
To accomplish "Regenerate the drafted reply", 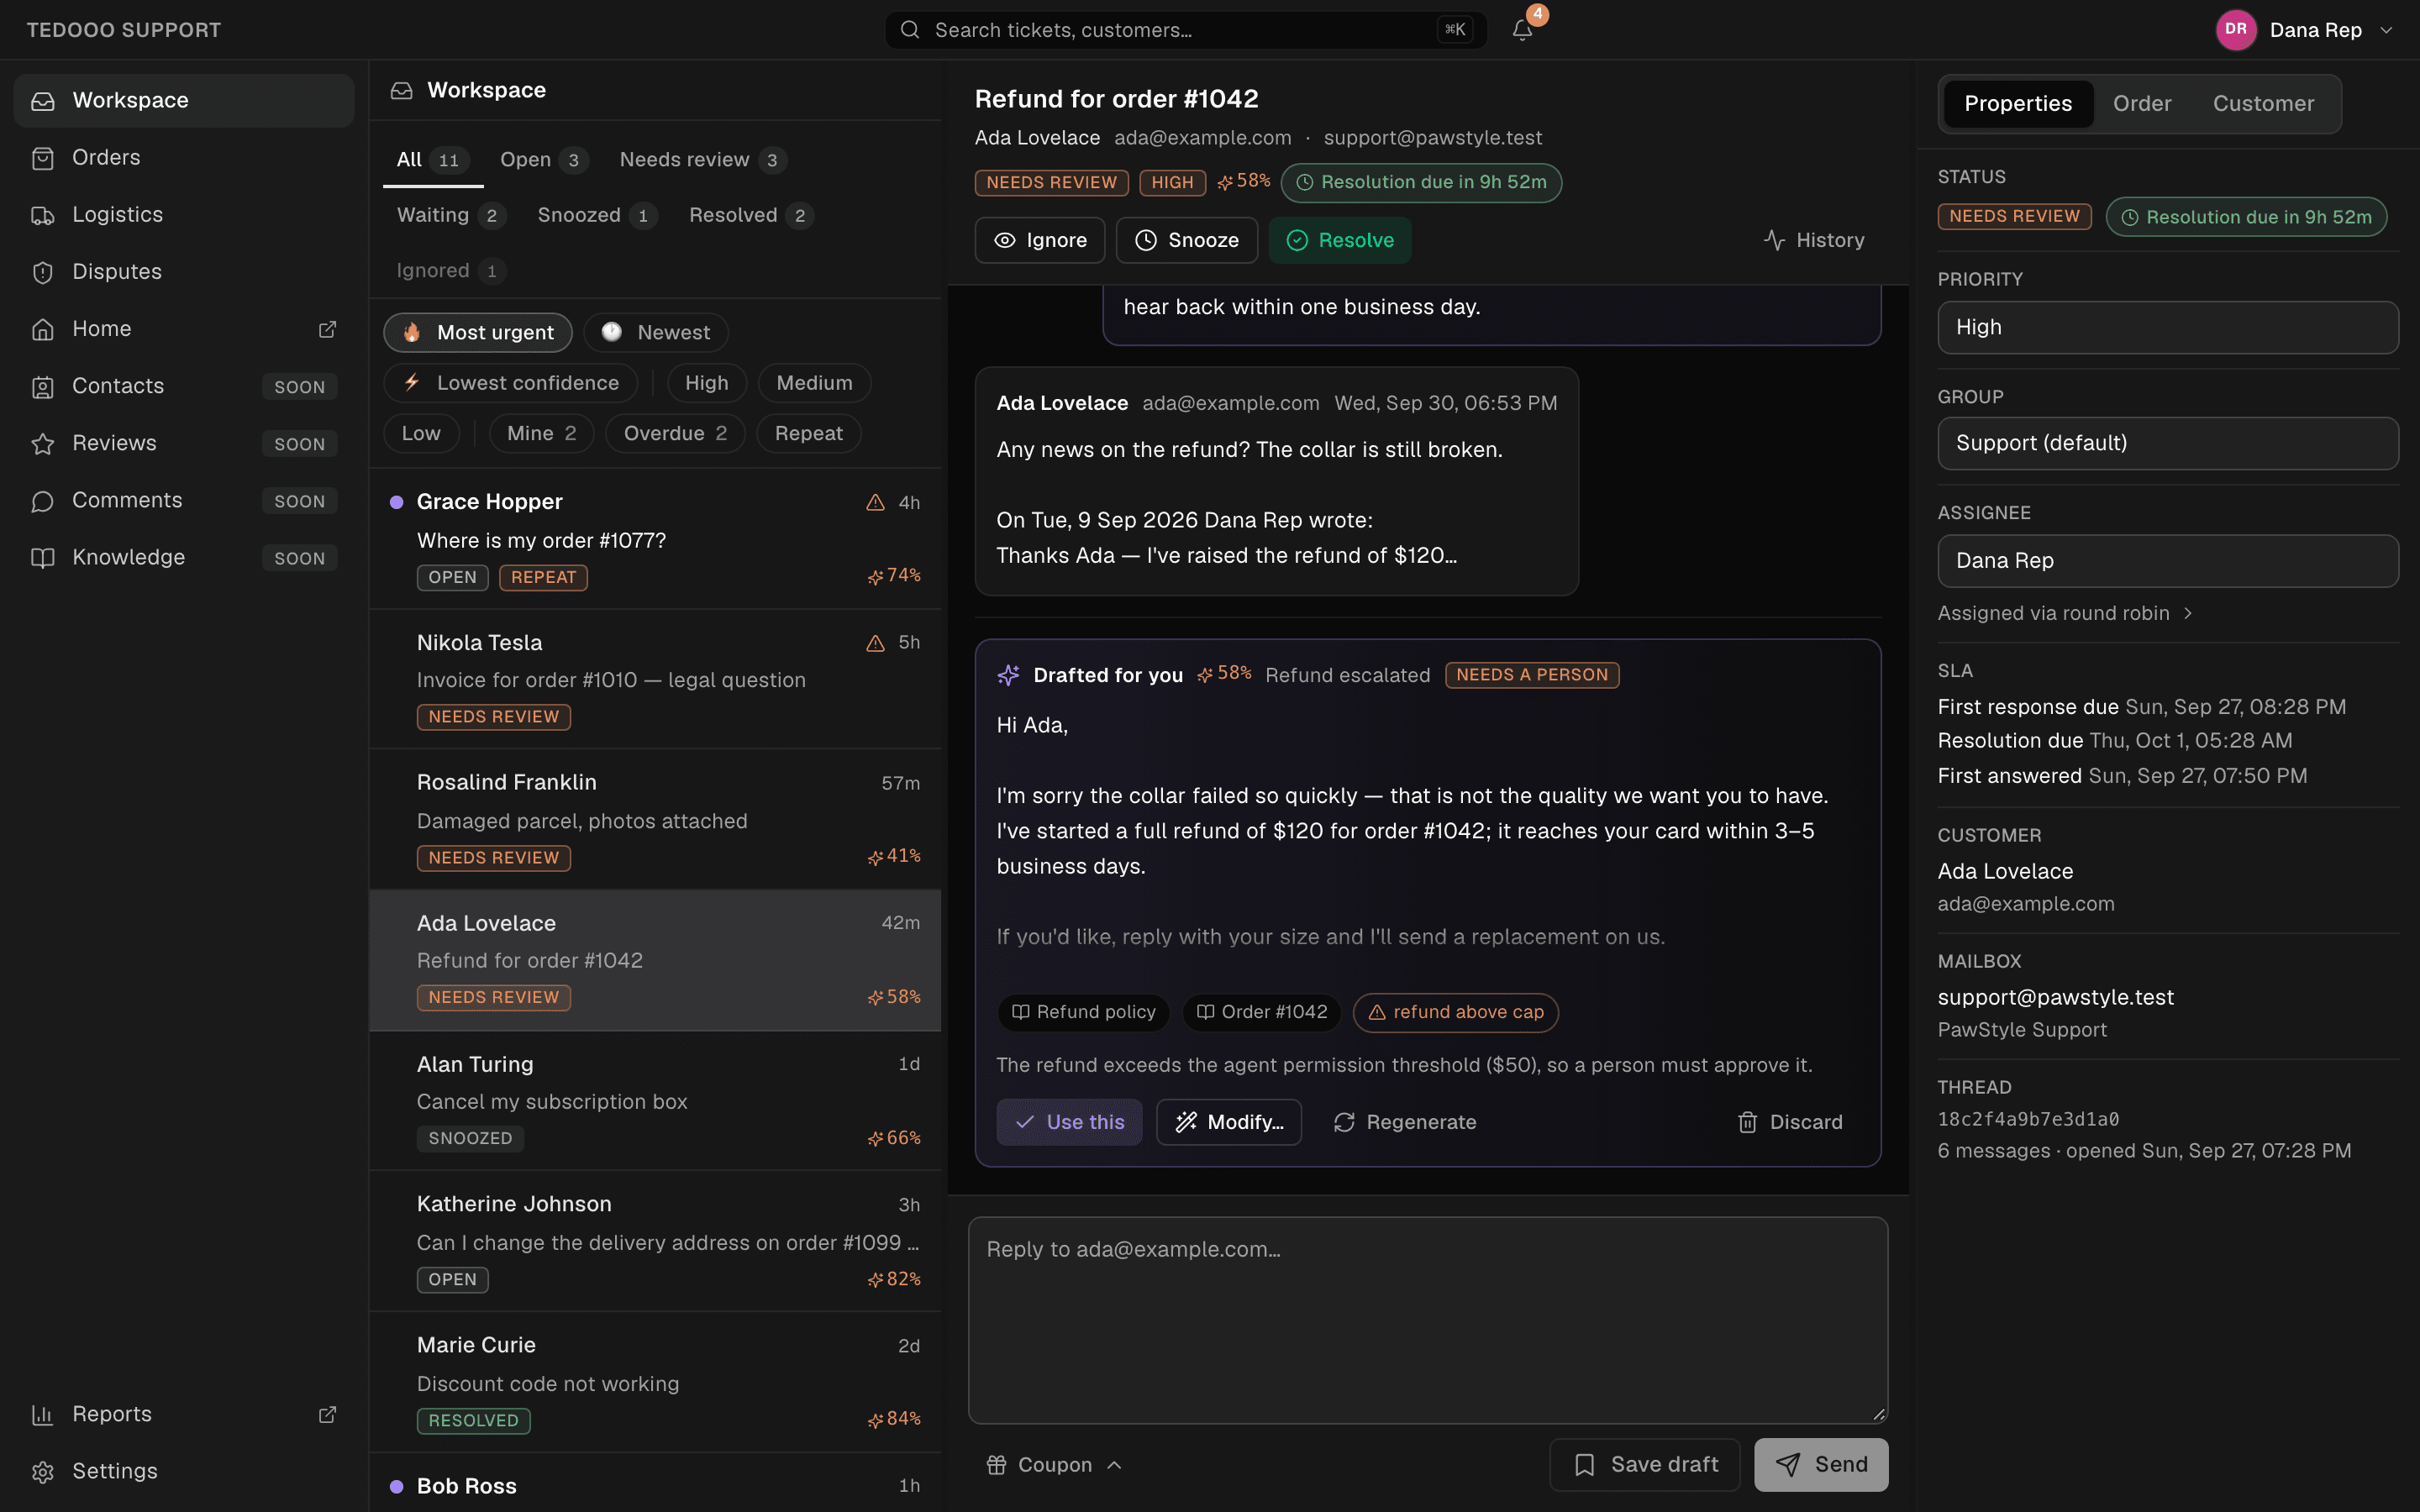I will click(x=1404, y=1122).
